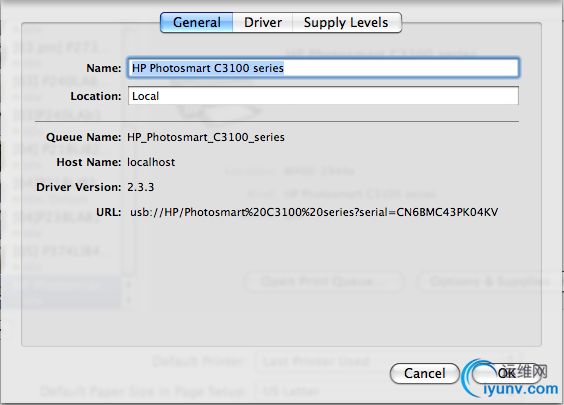
Task: Click into the printer Name field
Action: 323,68
